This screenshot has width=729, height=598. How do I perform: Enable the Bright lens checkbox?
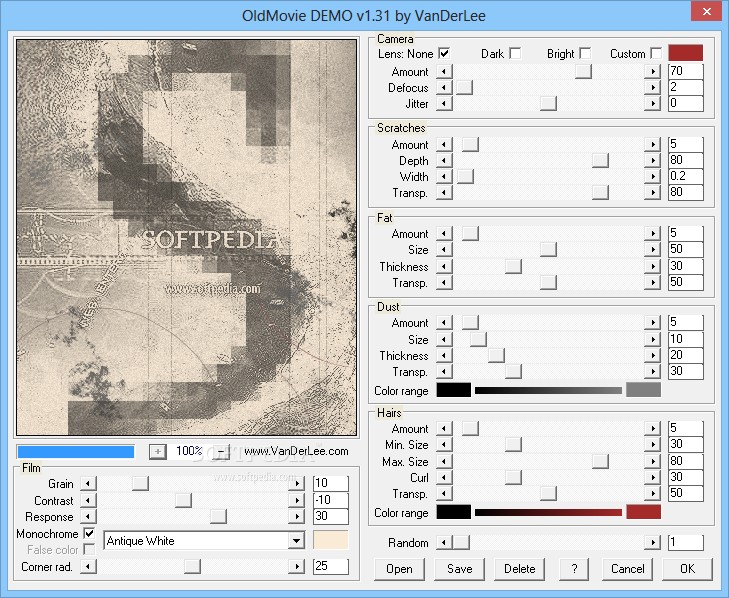(x=585, y=53)
